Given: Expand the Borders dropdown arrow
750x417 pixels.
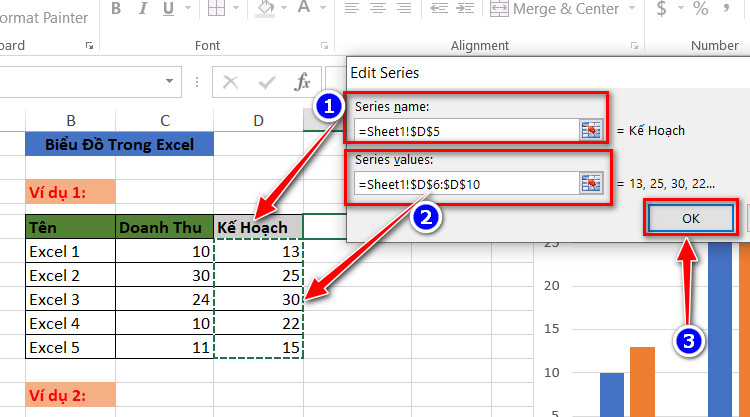Looking at the screenshot, I should tap(236, 8).
